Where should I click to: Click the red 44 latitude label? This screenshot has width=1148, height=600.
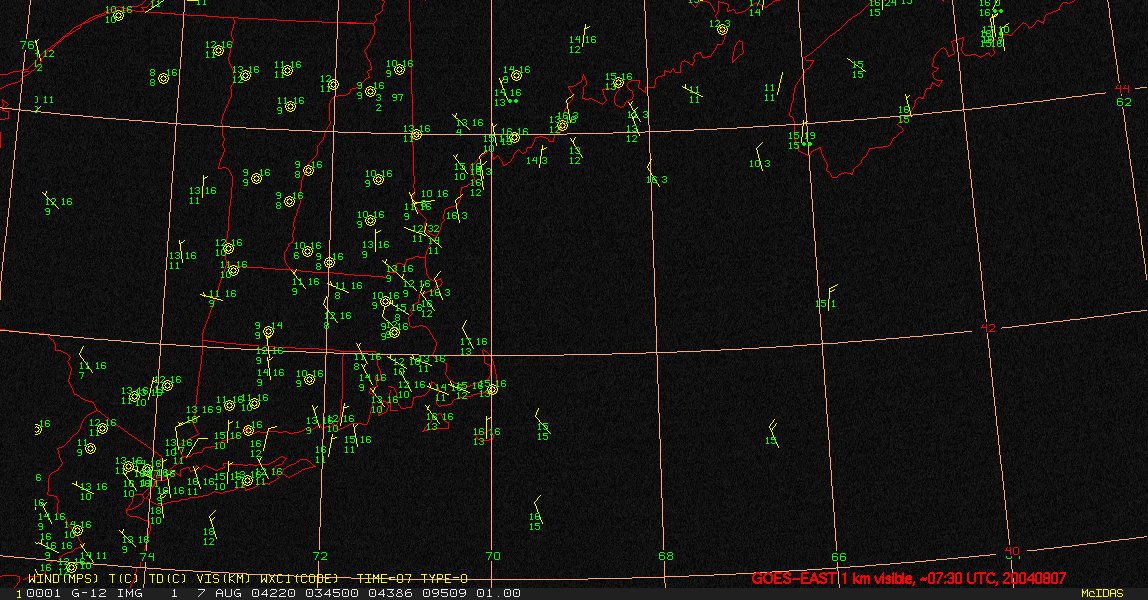point(1122,89)
